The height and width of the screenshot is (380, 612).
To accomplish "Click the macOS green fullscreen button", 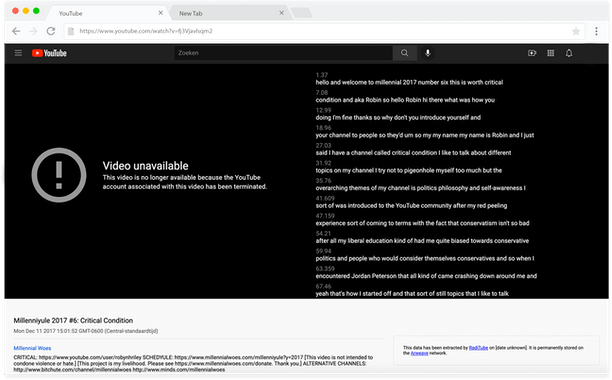I will coord(36,11).
